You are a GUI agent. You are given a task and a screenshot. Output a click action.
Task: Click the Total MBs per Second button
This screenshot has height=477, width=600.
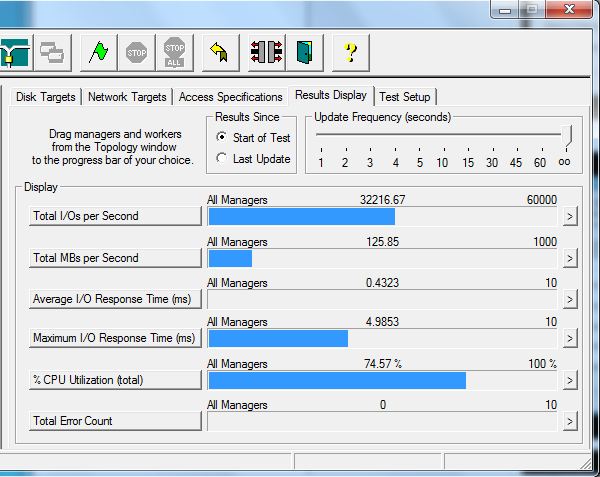coord(115,258)
